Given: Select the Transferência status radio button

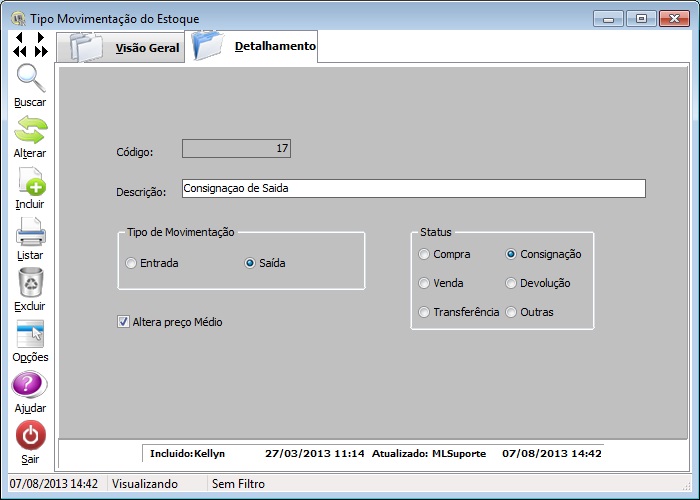Looking at the screenshot, I should [425, 312].
